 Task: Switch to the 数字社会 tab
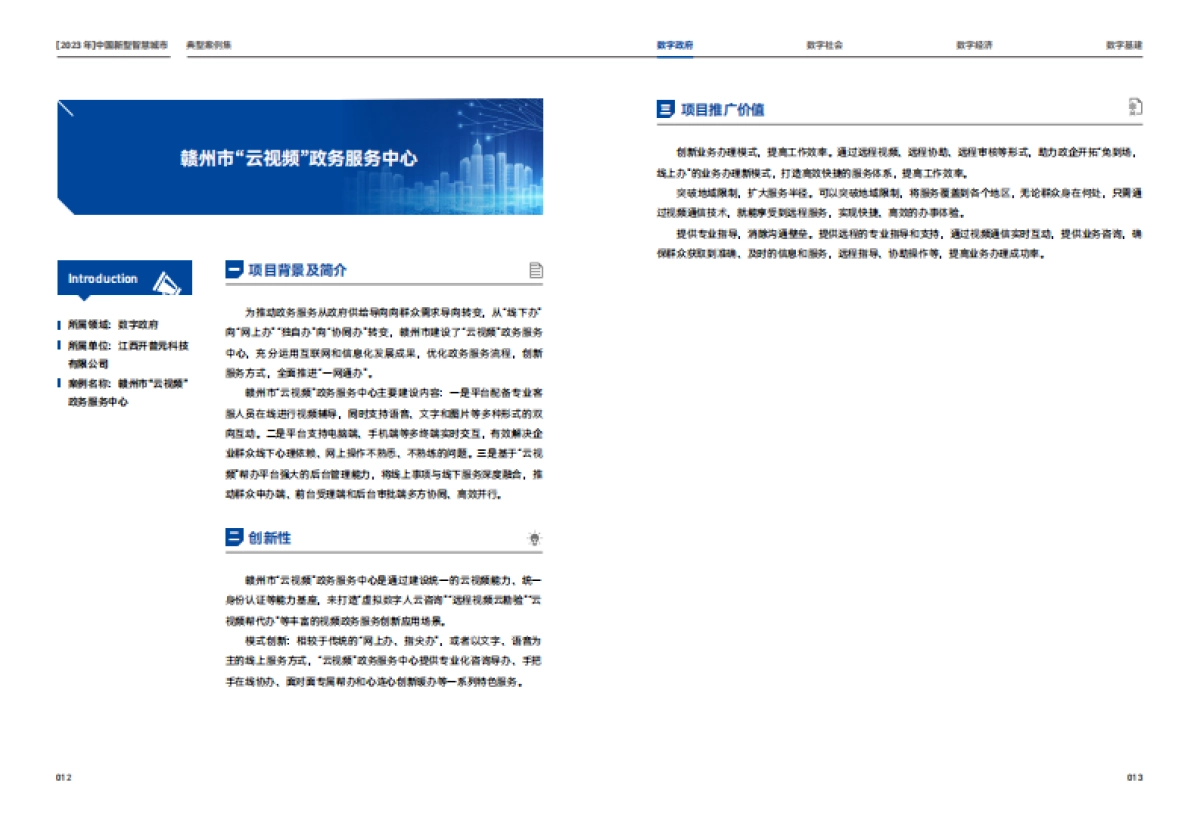point(826,43)
